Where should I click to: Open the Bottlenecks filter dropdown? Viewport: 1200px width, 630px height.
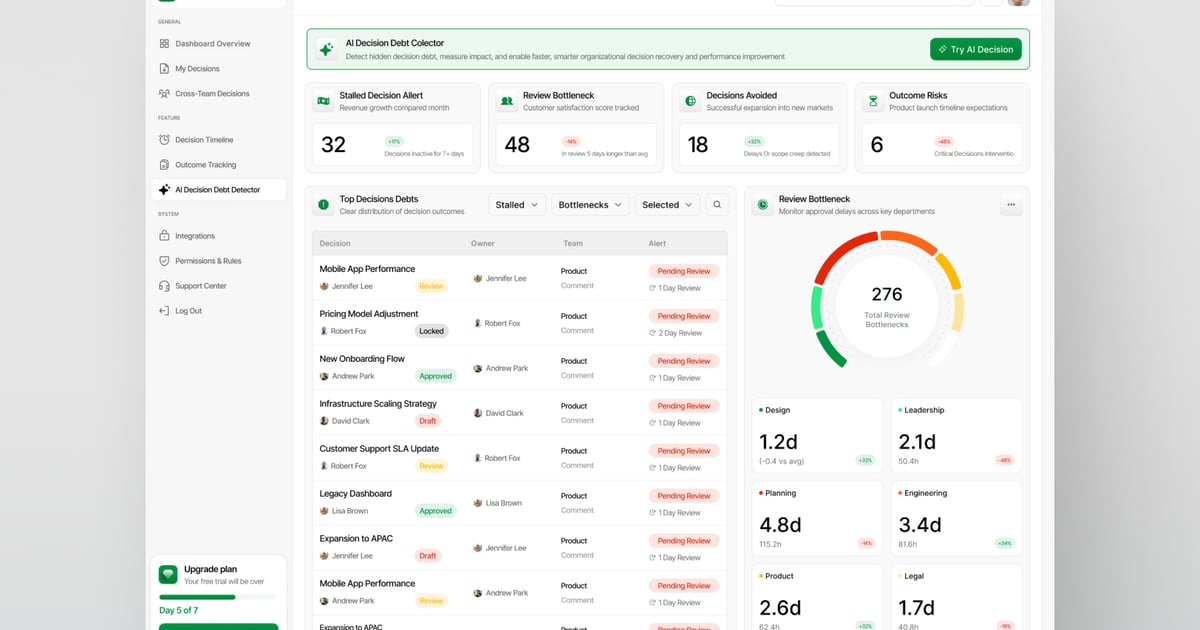pos(590,205)
